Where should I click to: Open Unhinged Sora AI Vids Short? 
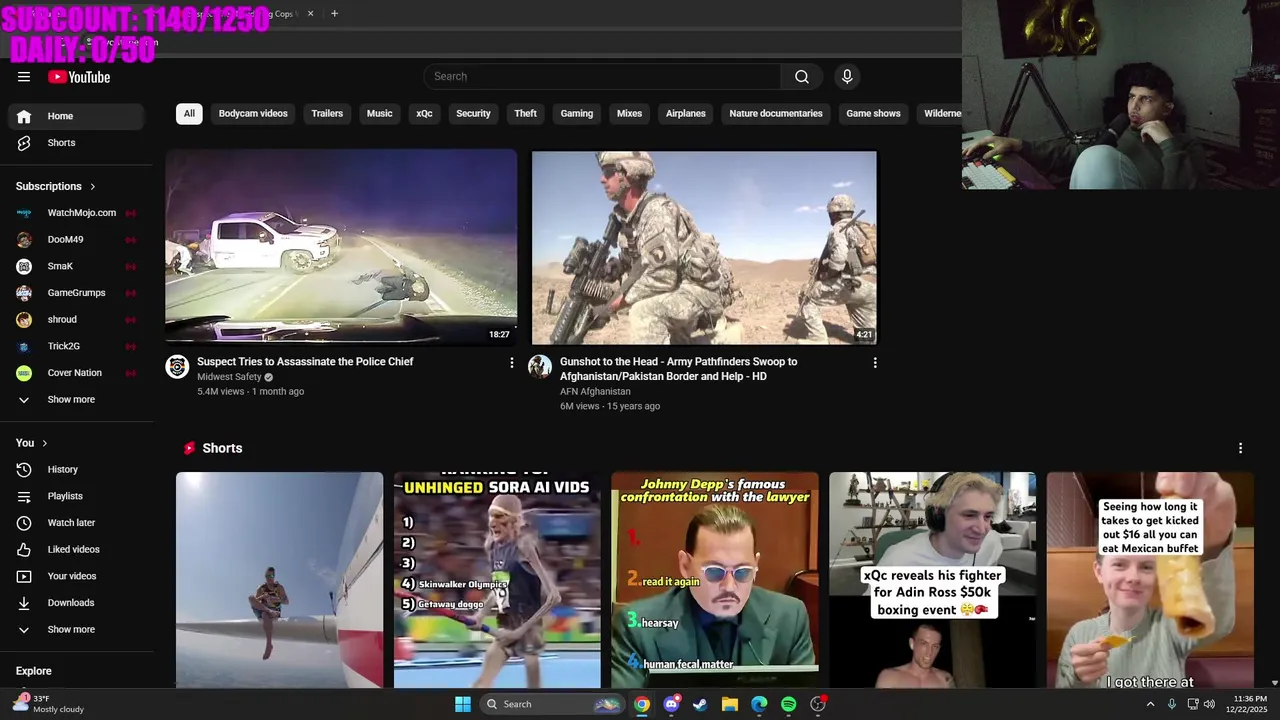click(497, 580)
